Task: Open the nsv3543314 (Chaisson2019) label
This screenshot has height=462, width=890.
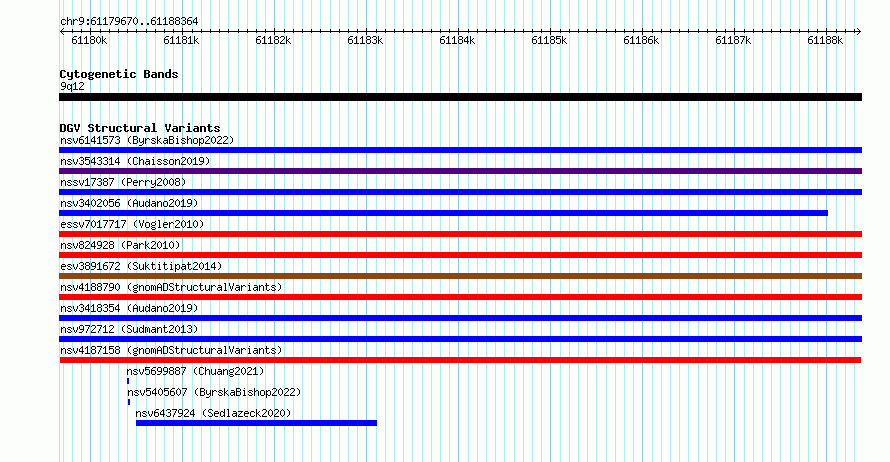Action: 135,161
